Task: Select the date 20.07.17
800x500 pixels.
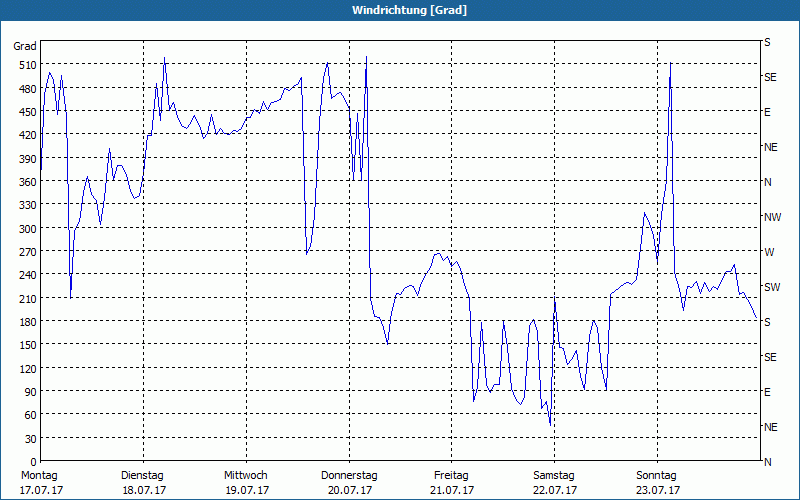Action: pos(350,491)
